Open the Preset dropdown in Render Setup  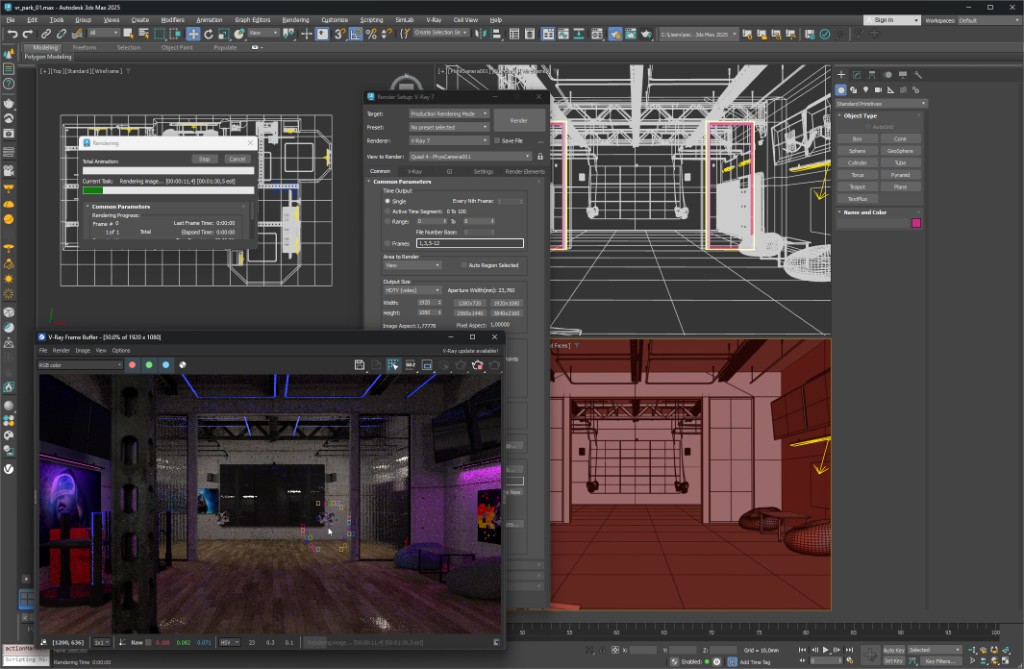click(448, 127)
